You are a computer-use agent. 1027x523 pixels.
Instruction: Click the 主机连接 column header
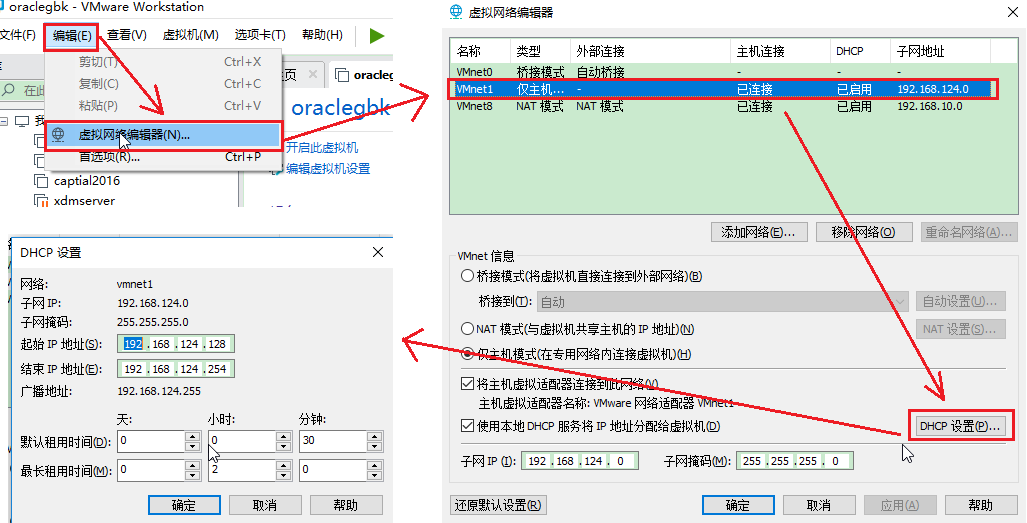point(780,51)
